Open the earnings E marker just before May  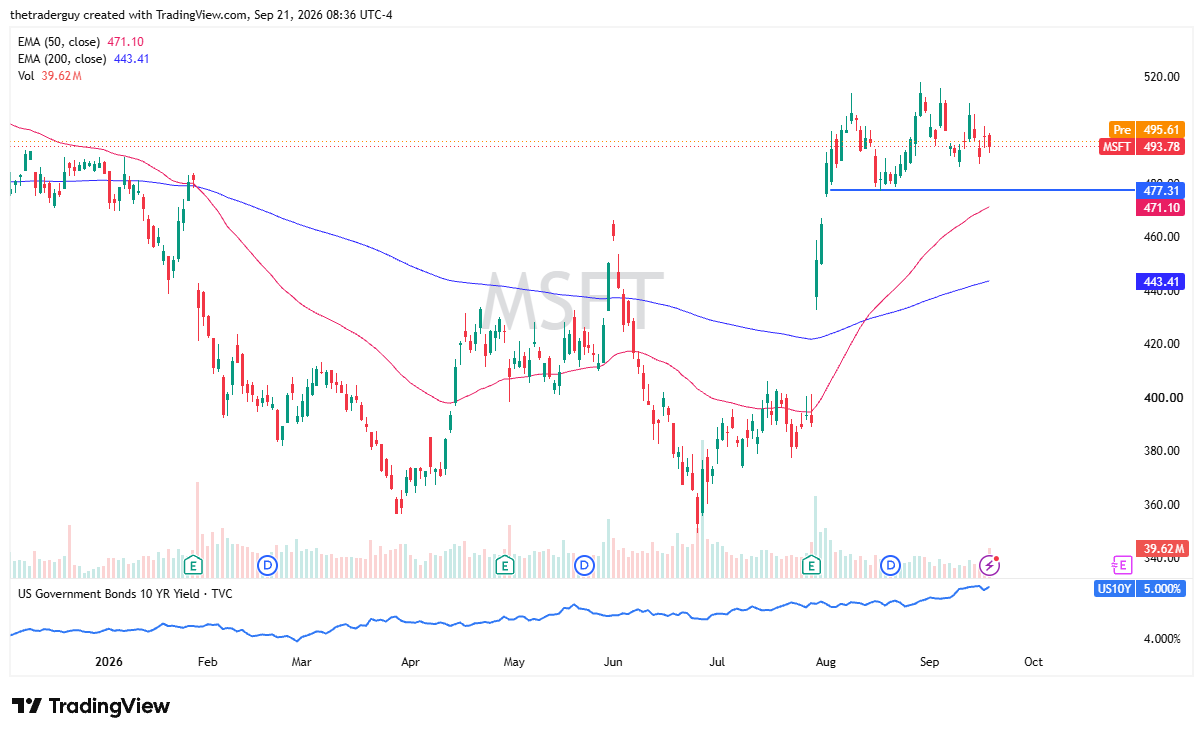click(506, 566)
